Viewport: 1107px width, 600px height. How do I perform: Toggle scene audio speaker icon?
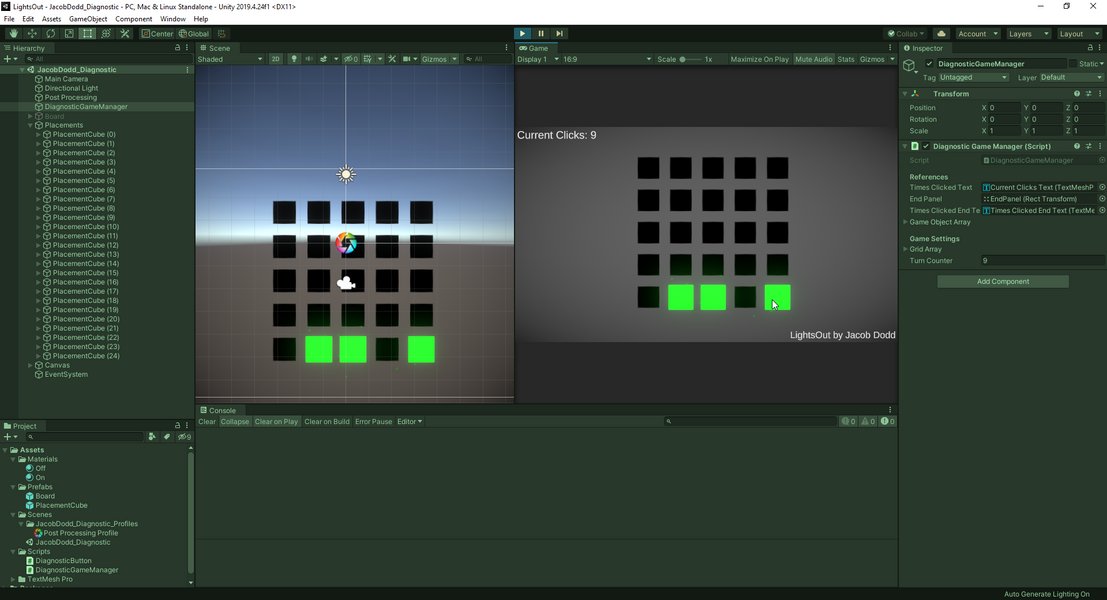pyautogui.click(x=309, y=59)
